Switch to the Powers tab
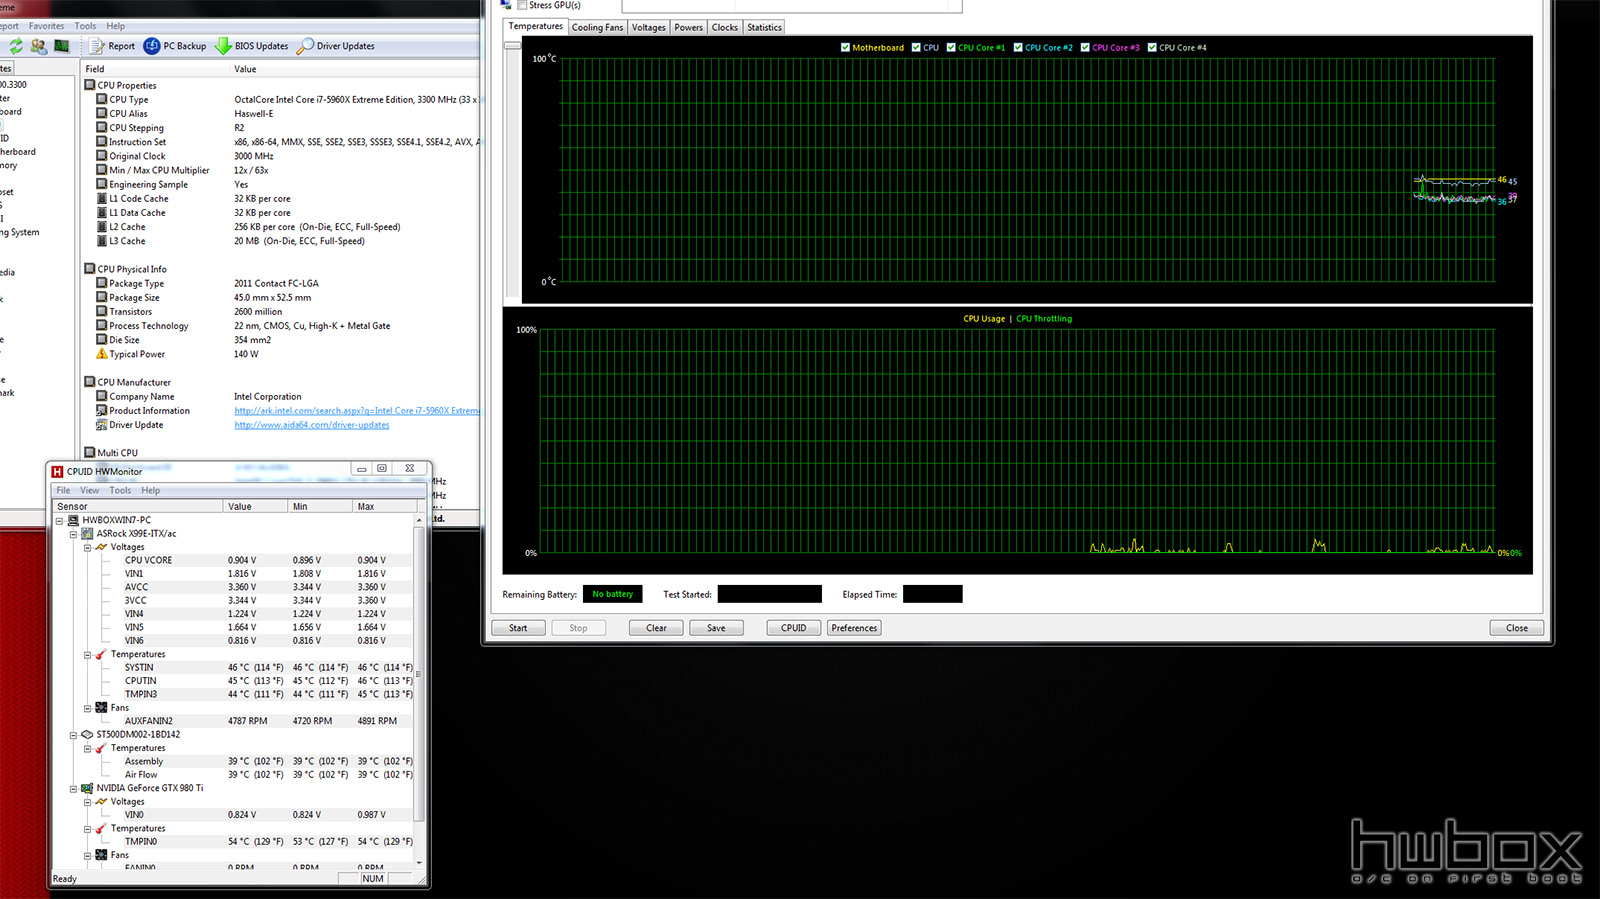The image size is (1600, 899). tap(688, 27)
